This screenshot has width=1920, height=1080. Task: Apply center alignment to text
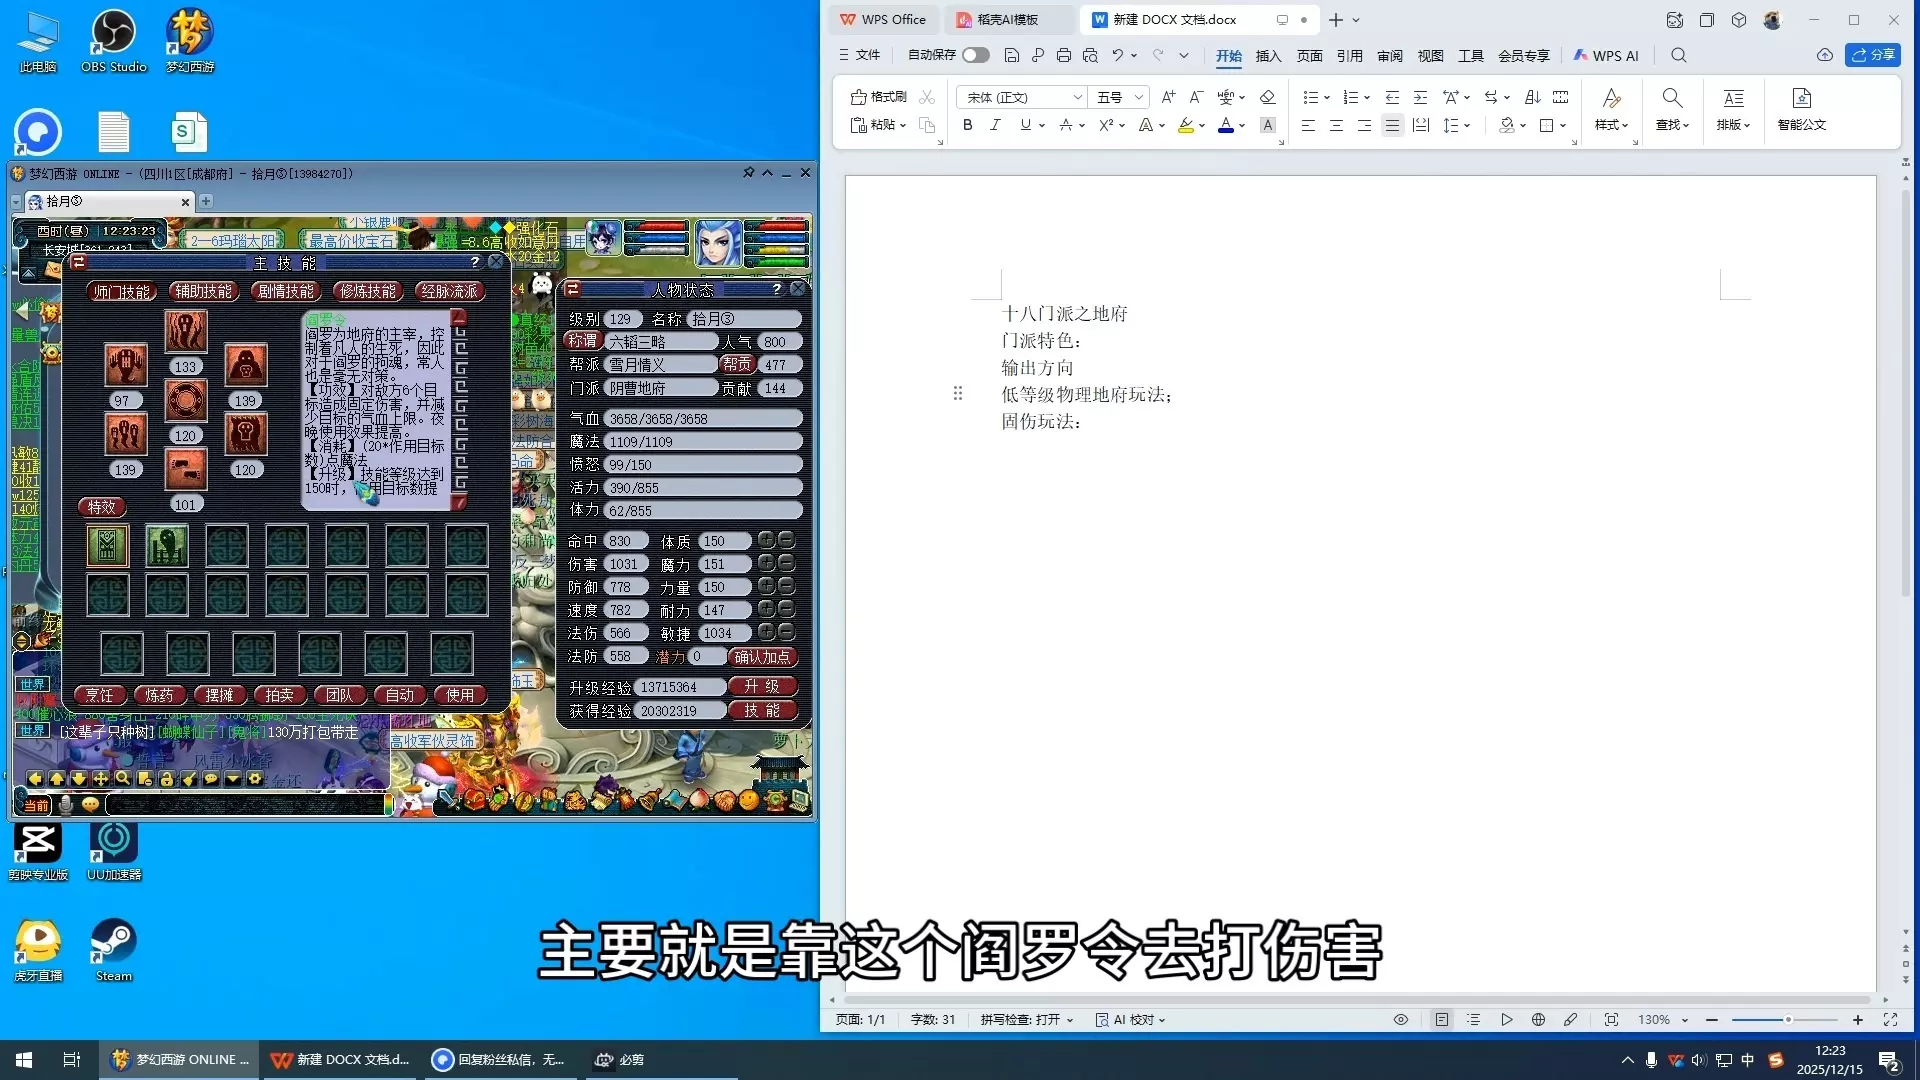(x=1336, y=125)
